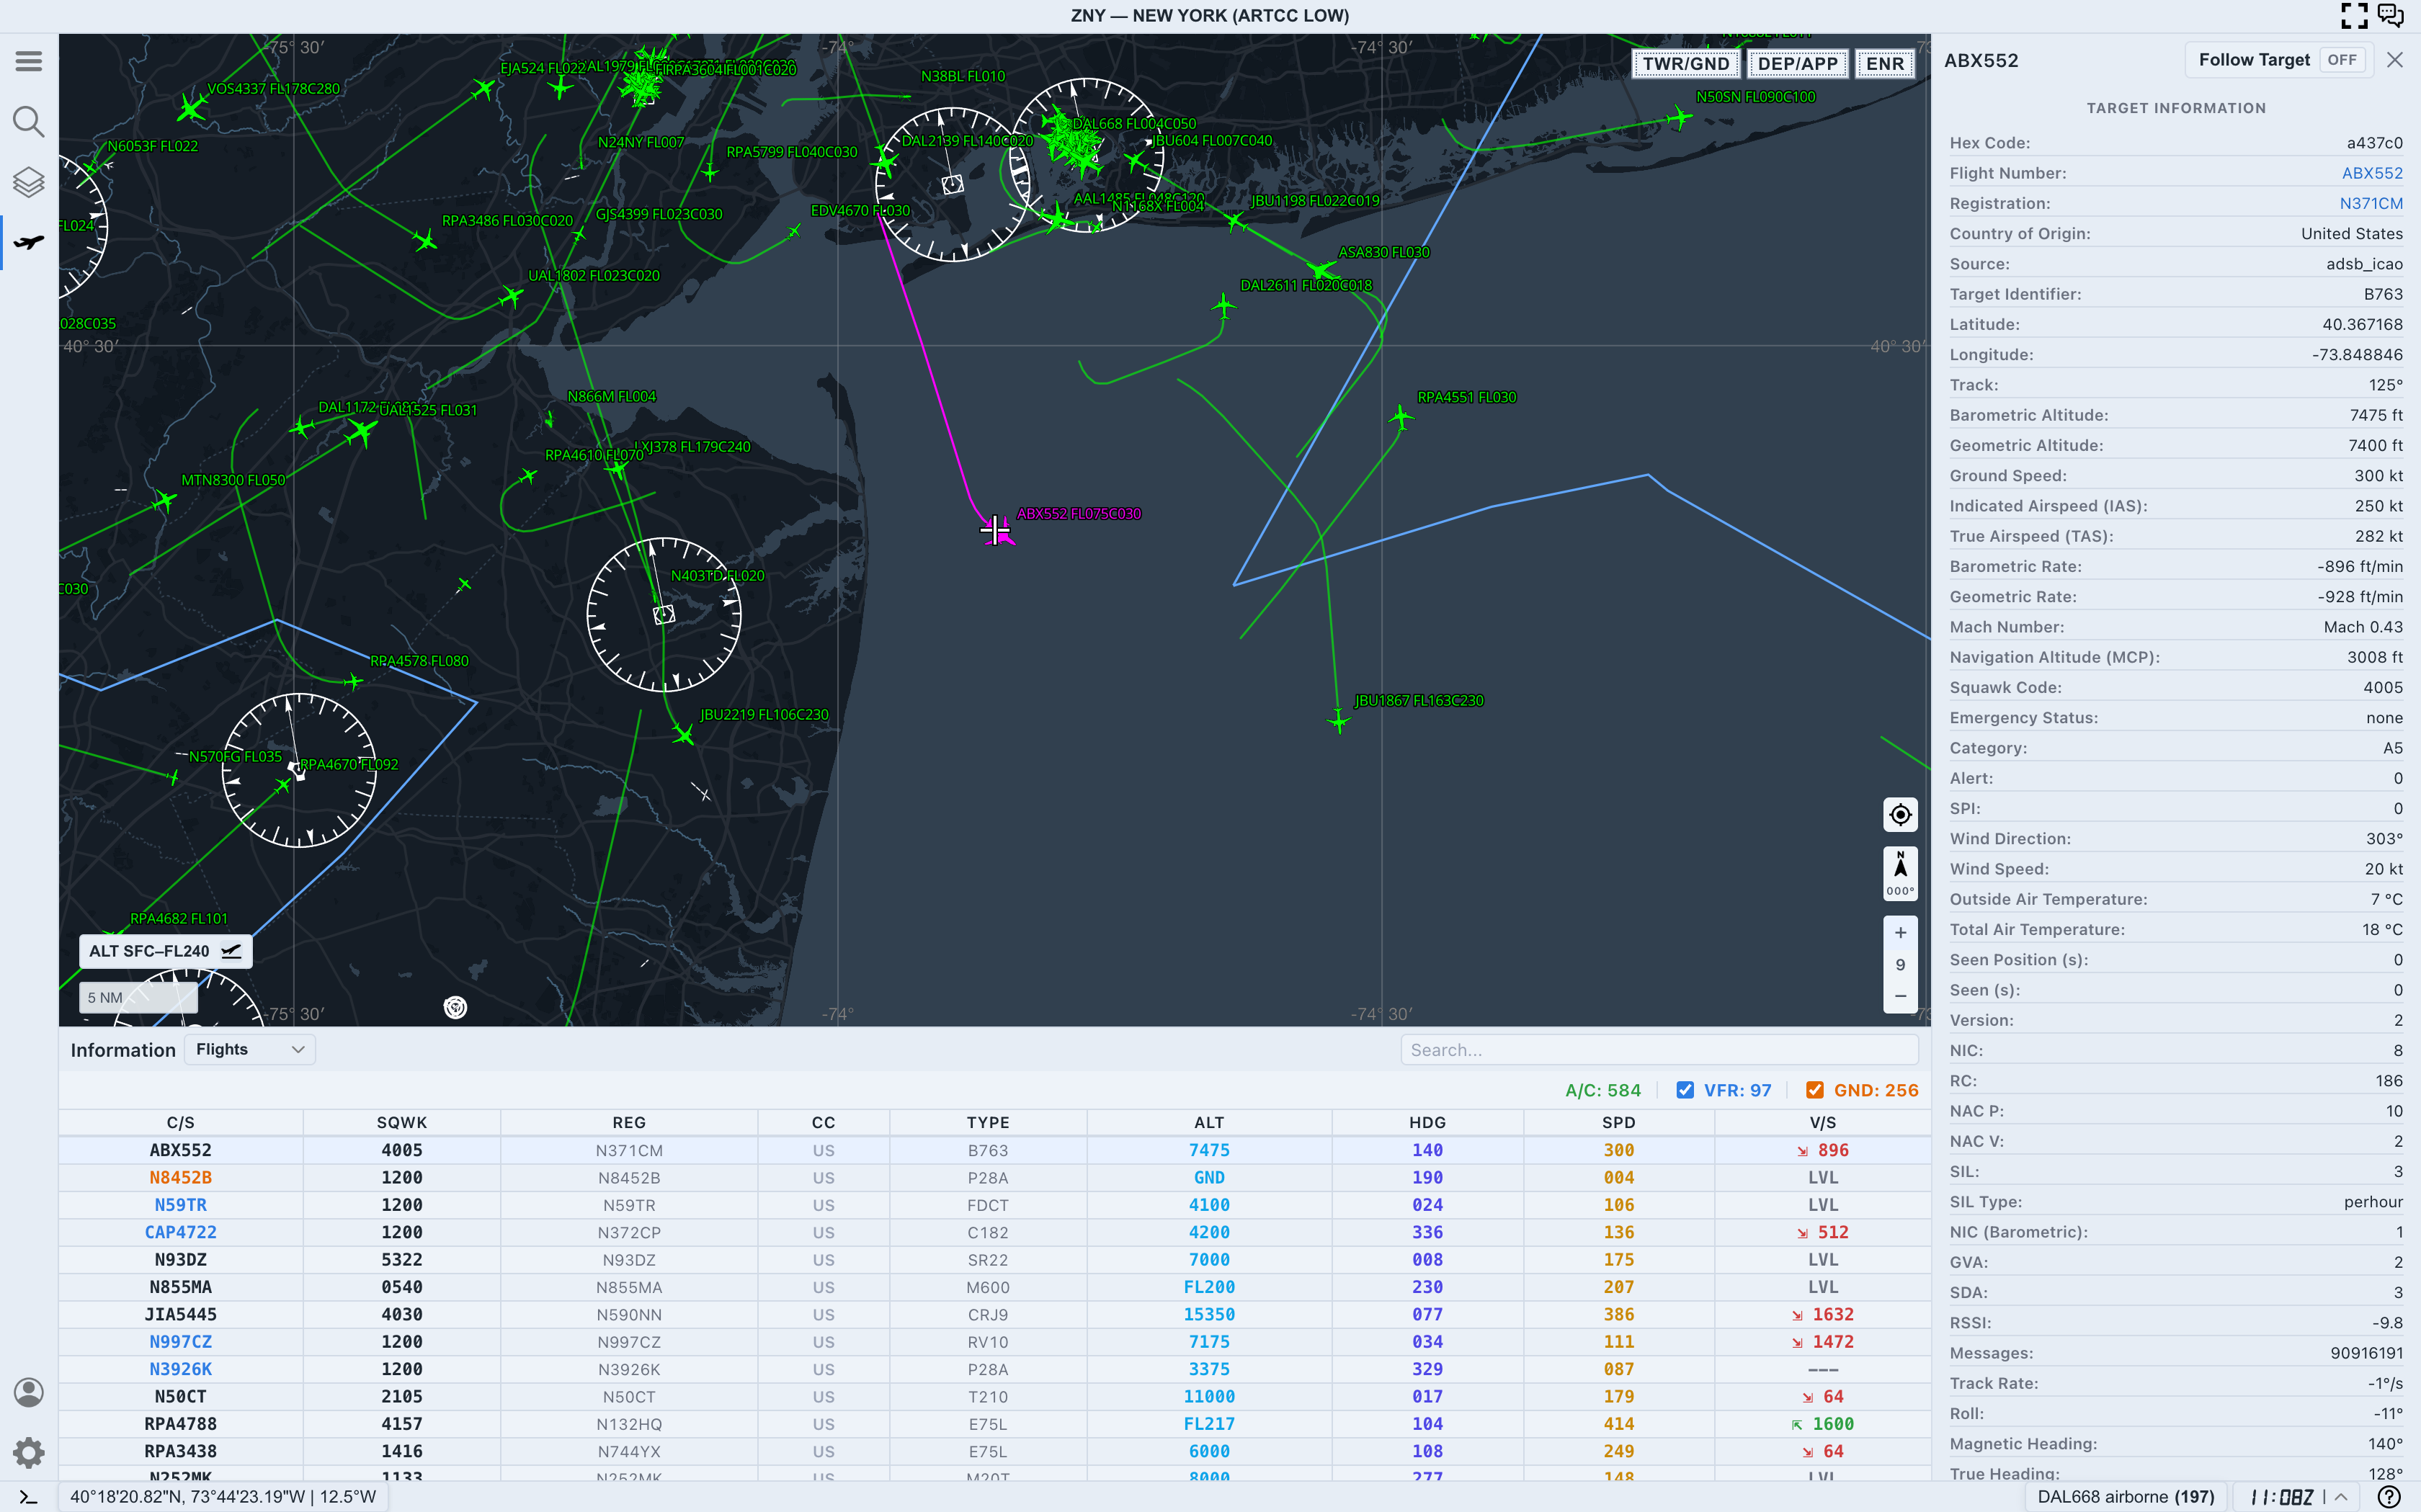Click the N50CT callsign cell
The width and height of the screenshot is (2421, 1512).
[x=180, y=1397]
